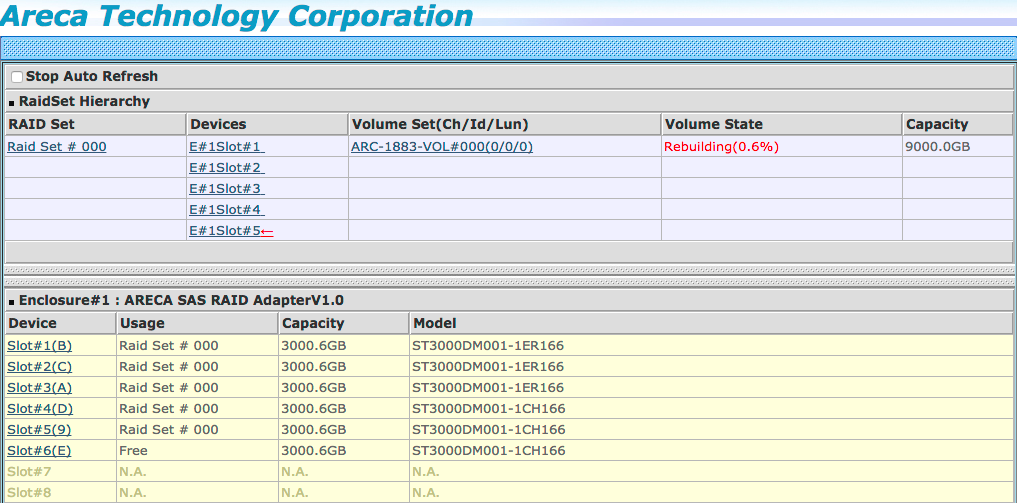Click the Slot#8 disabled entry
This screenshot has height=503, width=1017.
[29, 492]
